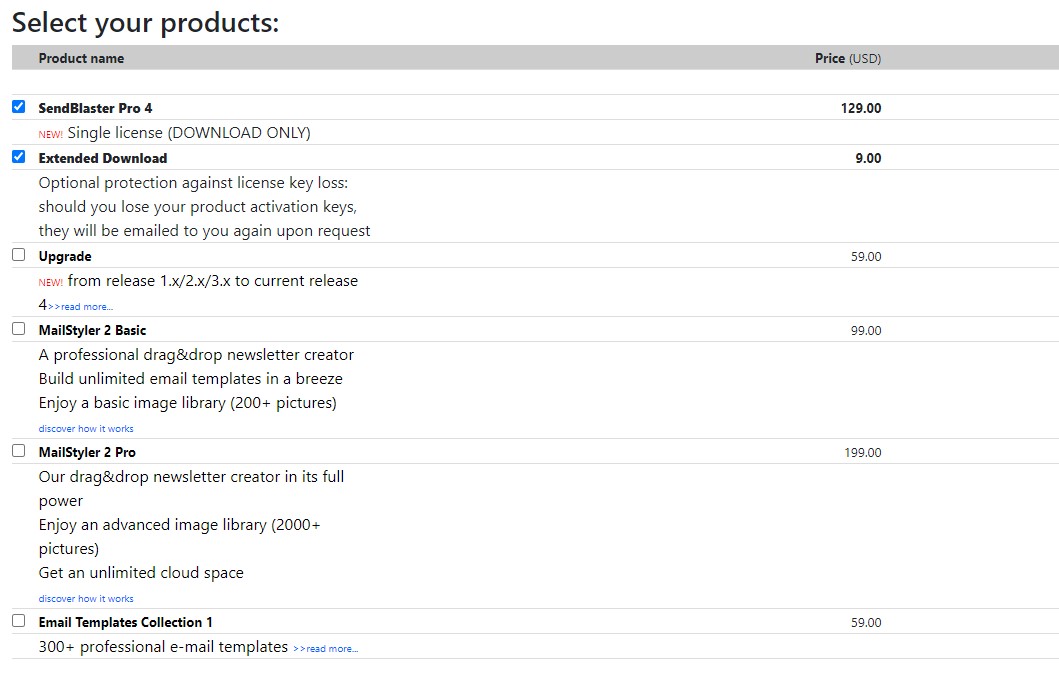This screenshot has height=674, width=1059.
Task: Click 'Enjoy a basic image library (200+ pictures)' text
Action: click(x=188, y=403)
